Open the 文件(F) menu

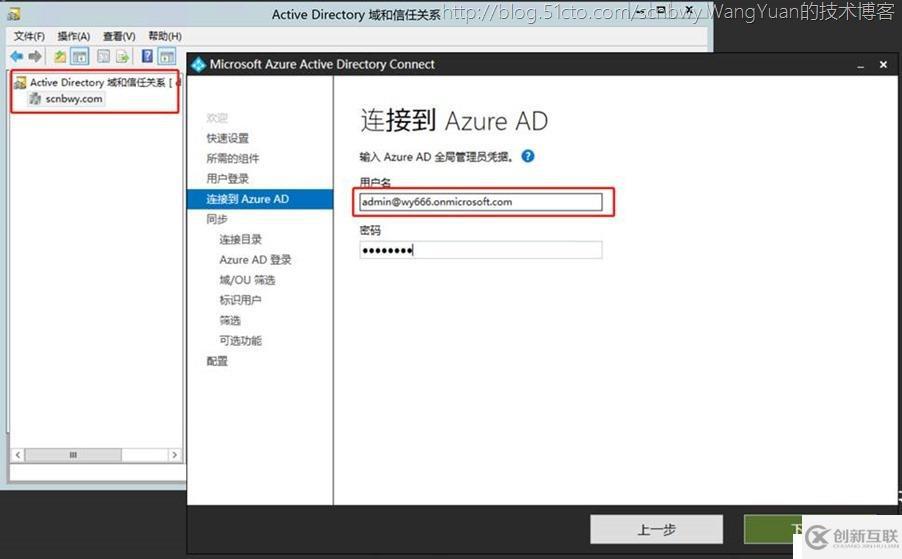(x=29, y=36)
